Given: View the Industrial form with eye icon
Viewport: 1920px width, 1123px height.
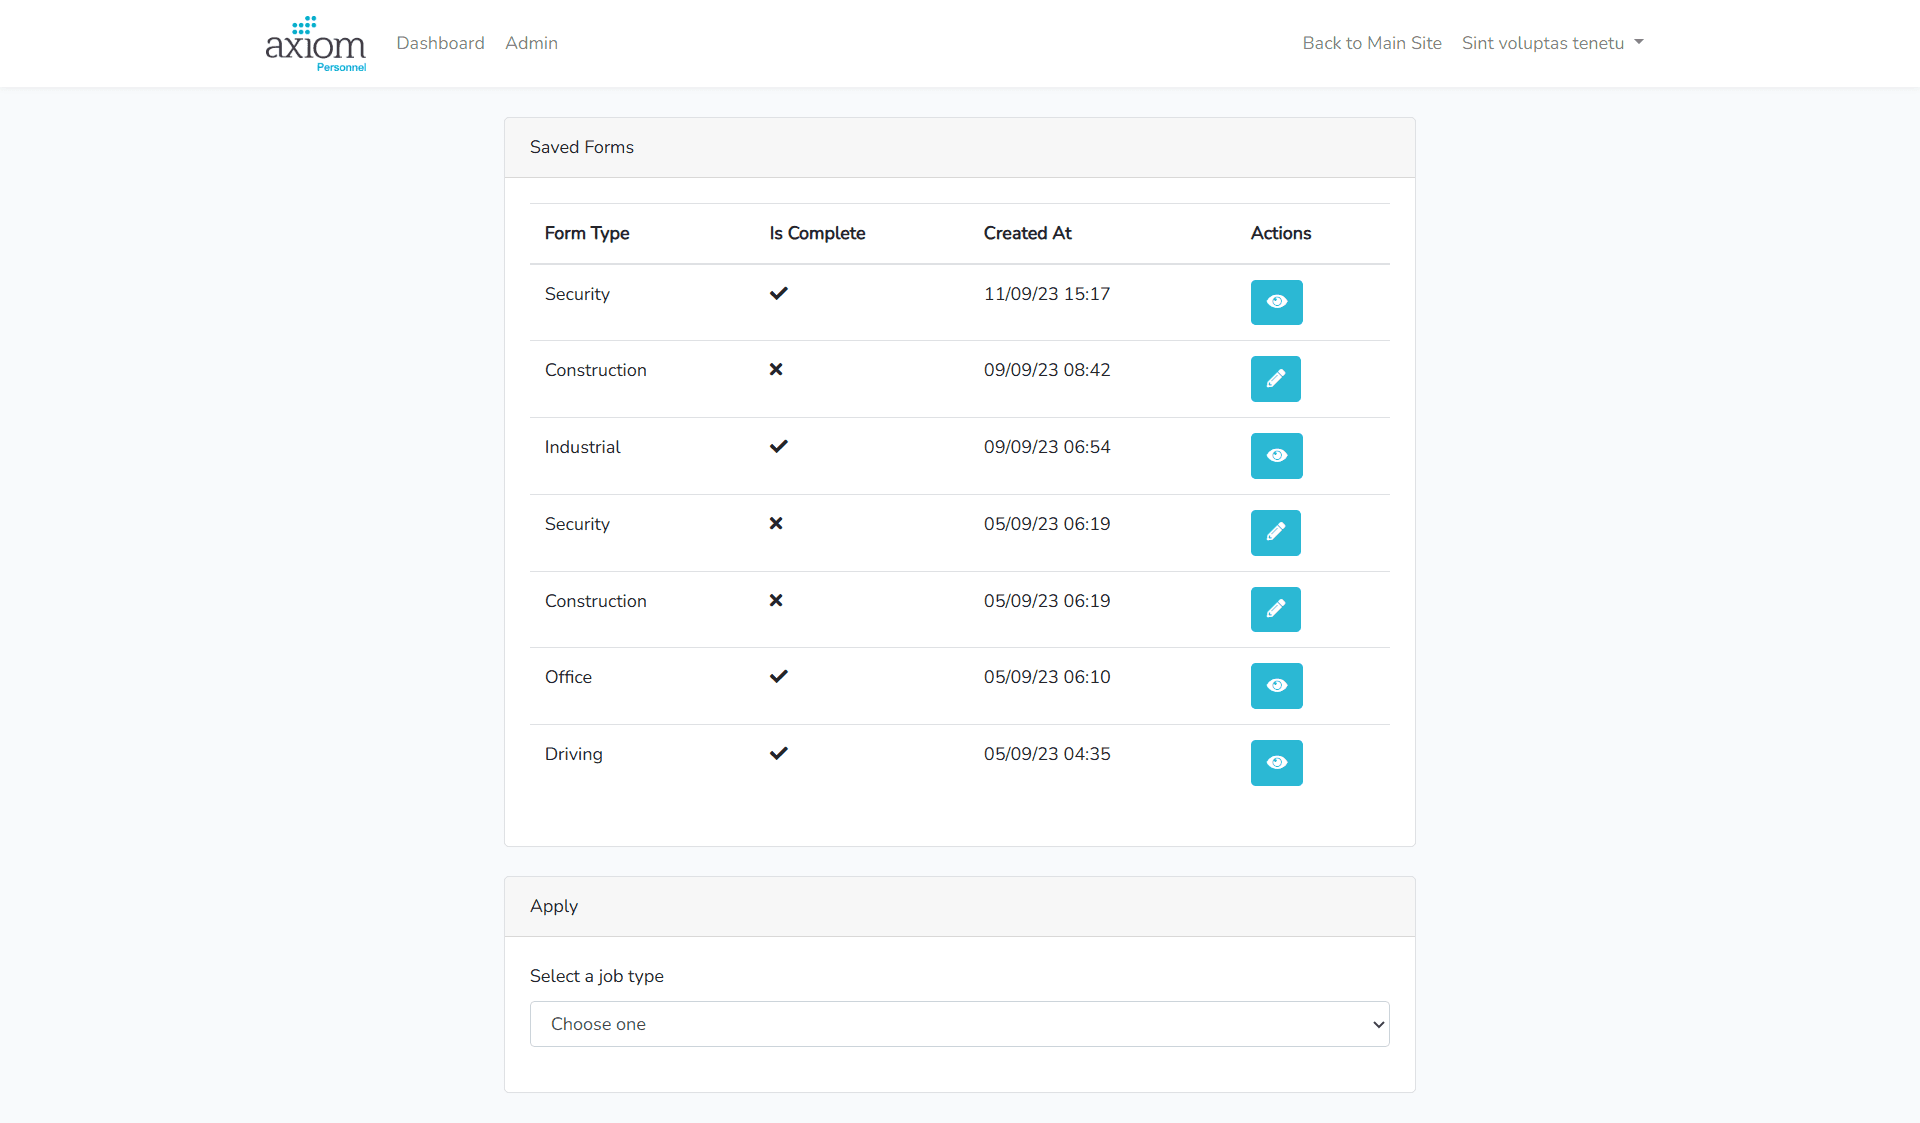Looking at the screenshot, I should (1276, 456).
